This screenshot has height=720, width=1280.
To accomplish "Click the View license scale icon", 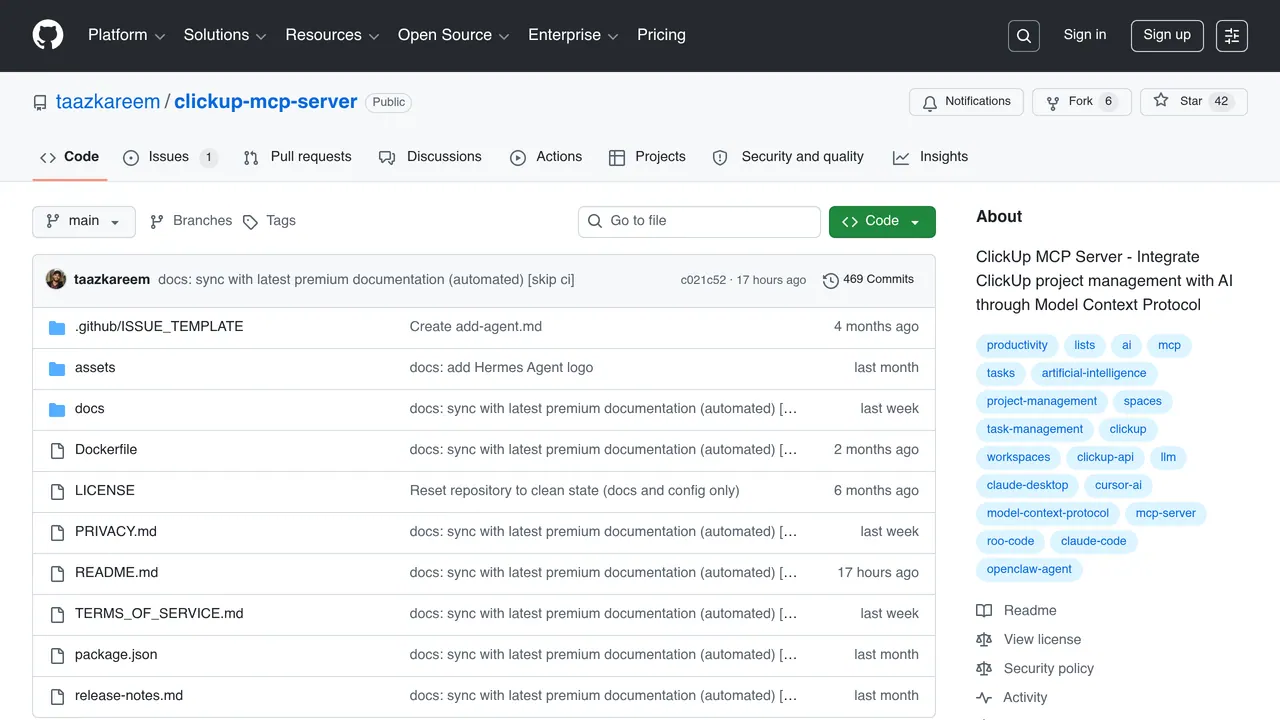I will pos(984,640).
